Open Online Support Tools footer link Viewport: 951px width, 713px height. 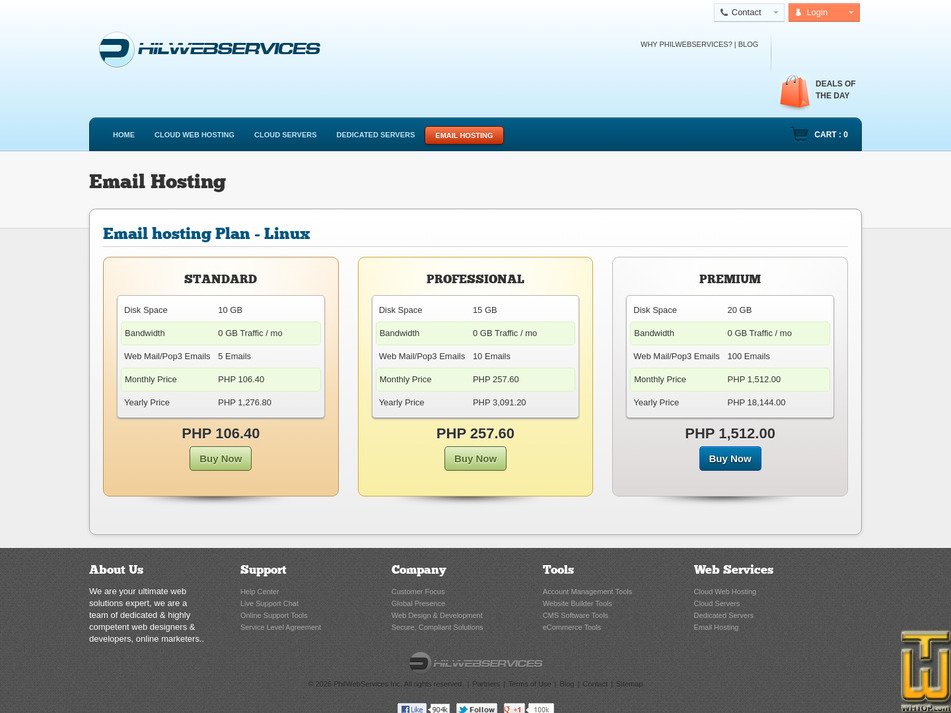(x=274, y=615)
